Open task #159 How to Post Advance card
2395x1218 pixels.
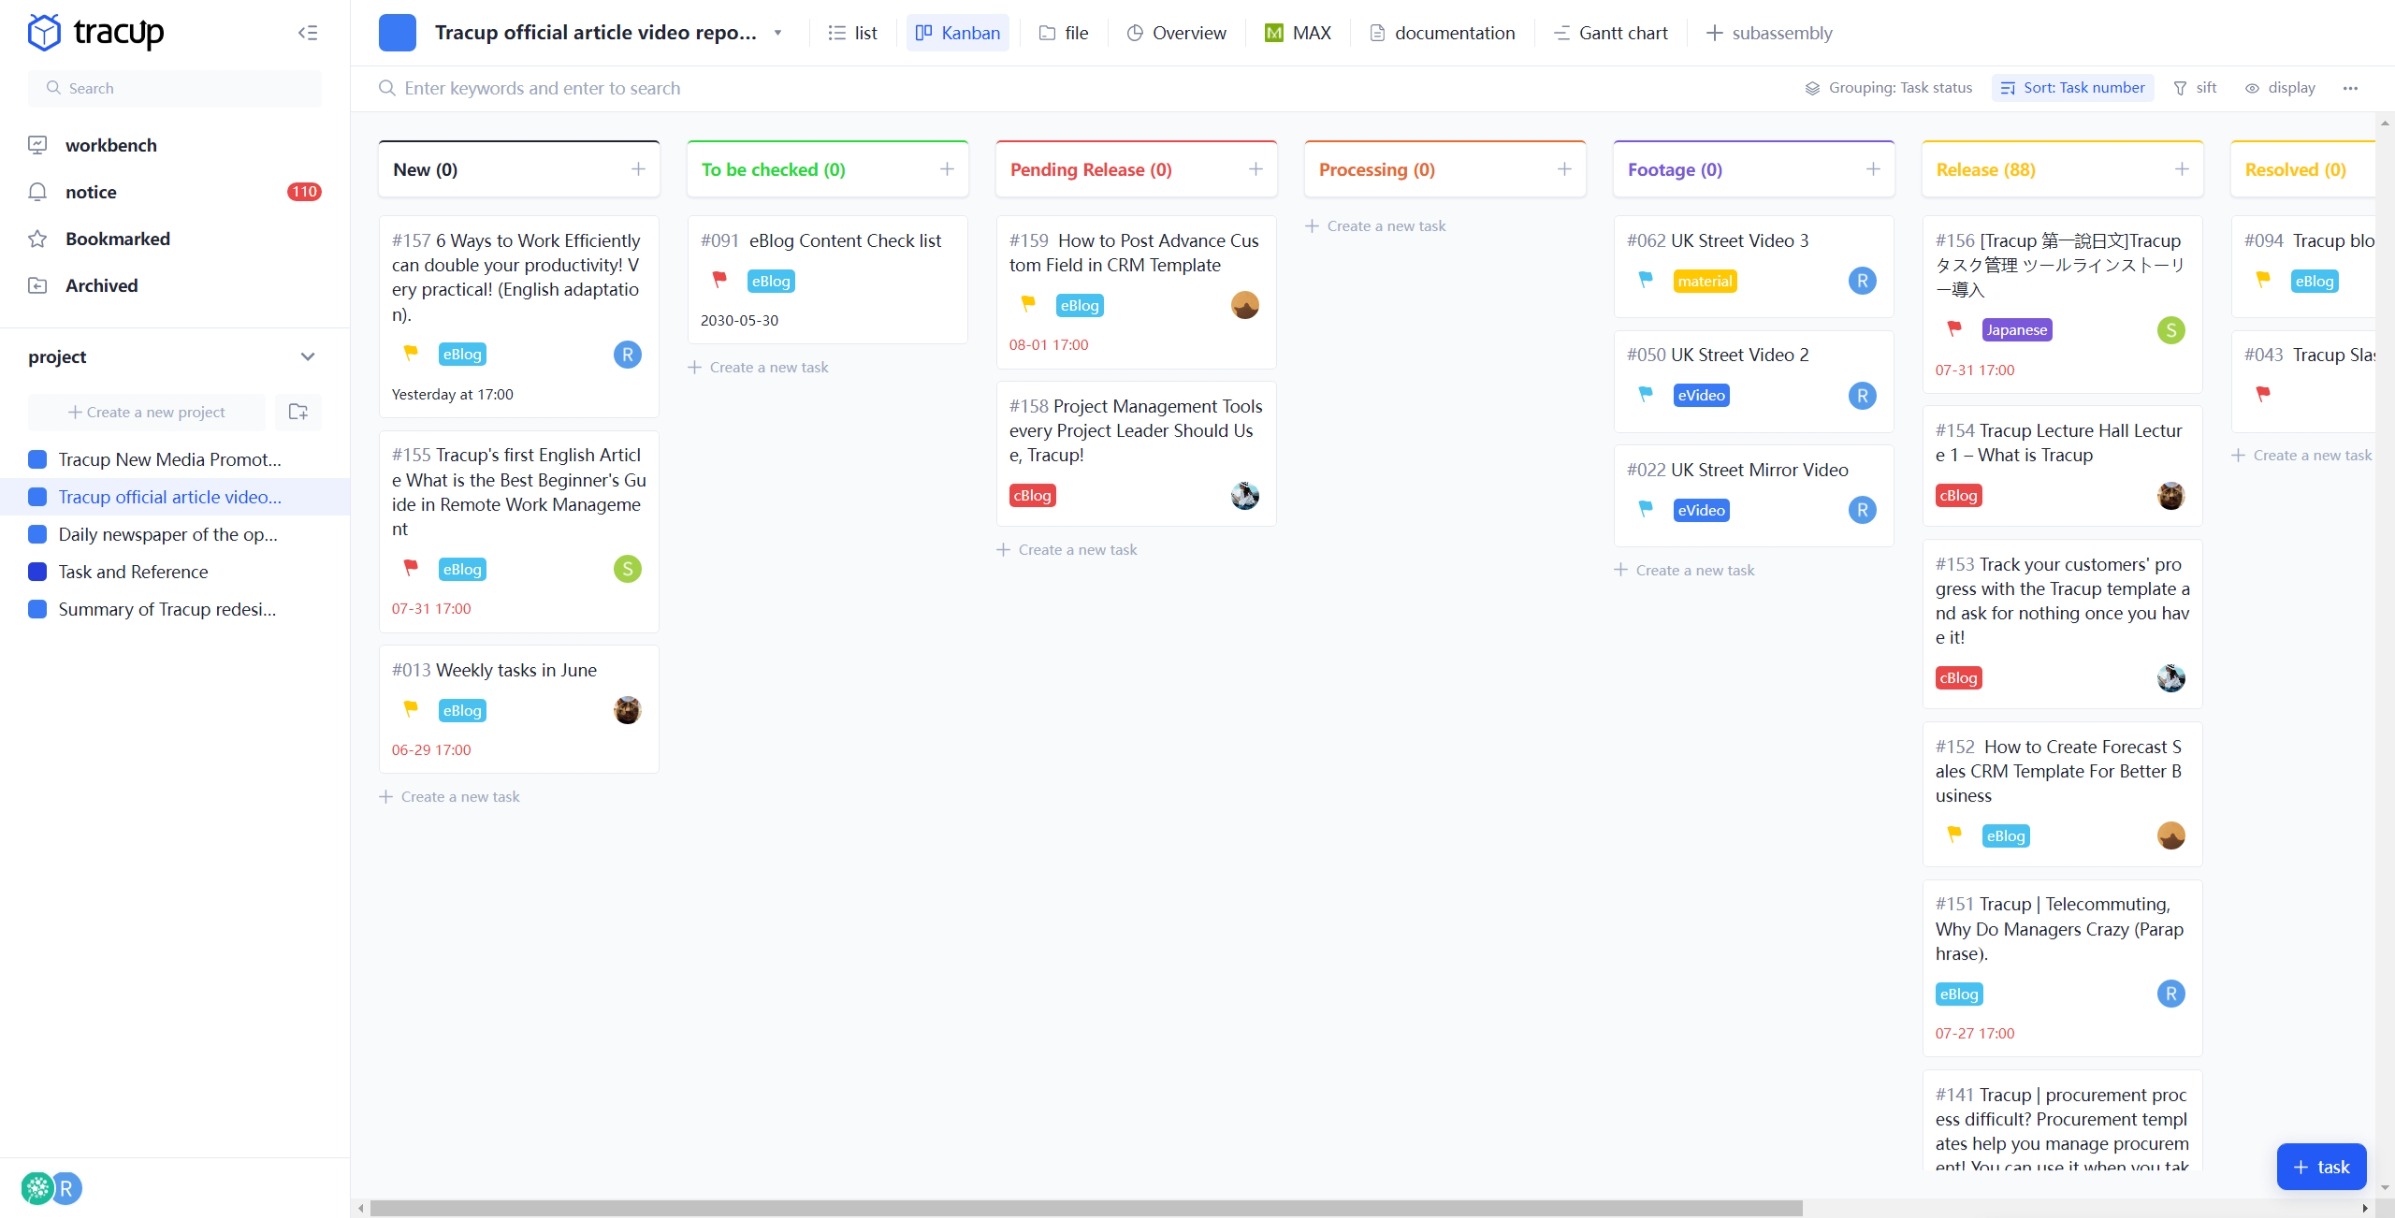(1136, 293)
